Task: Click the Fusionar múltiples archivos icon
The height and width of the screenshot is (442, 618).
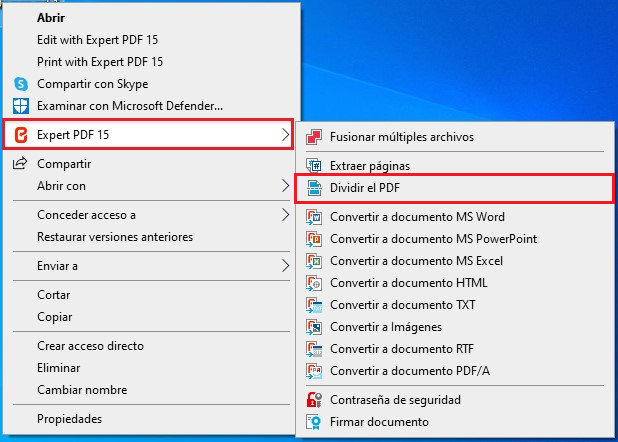Action: click(x=314, y=137)
